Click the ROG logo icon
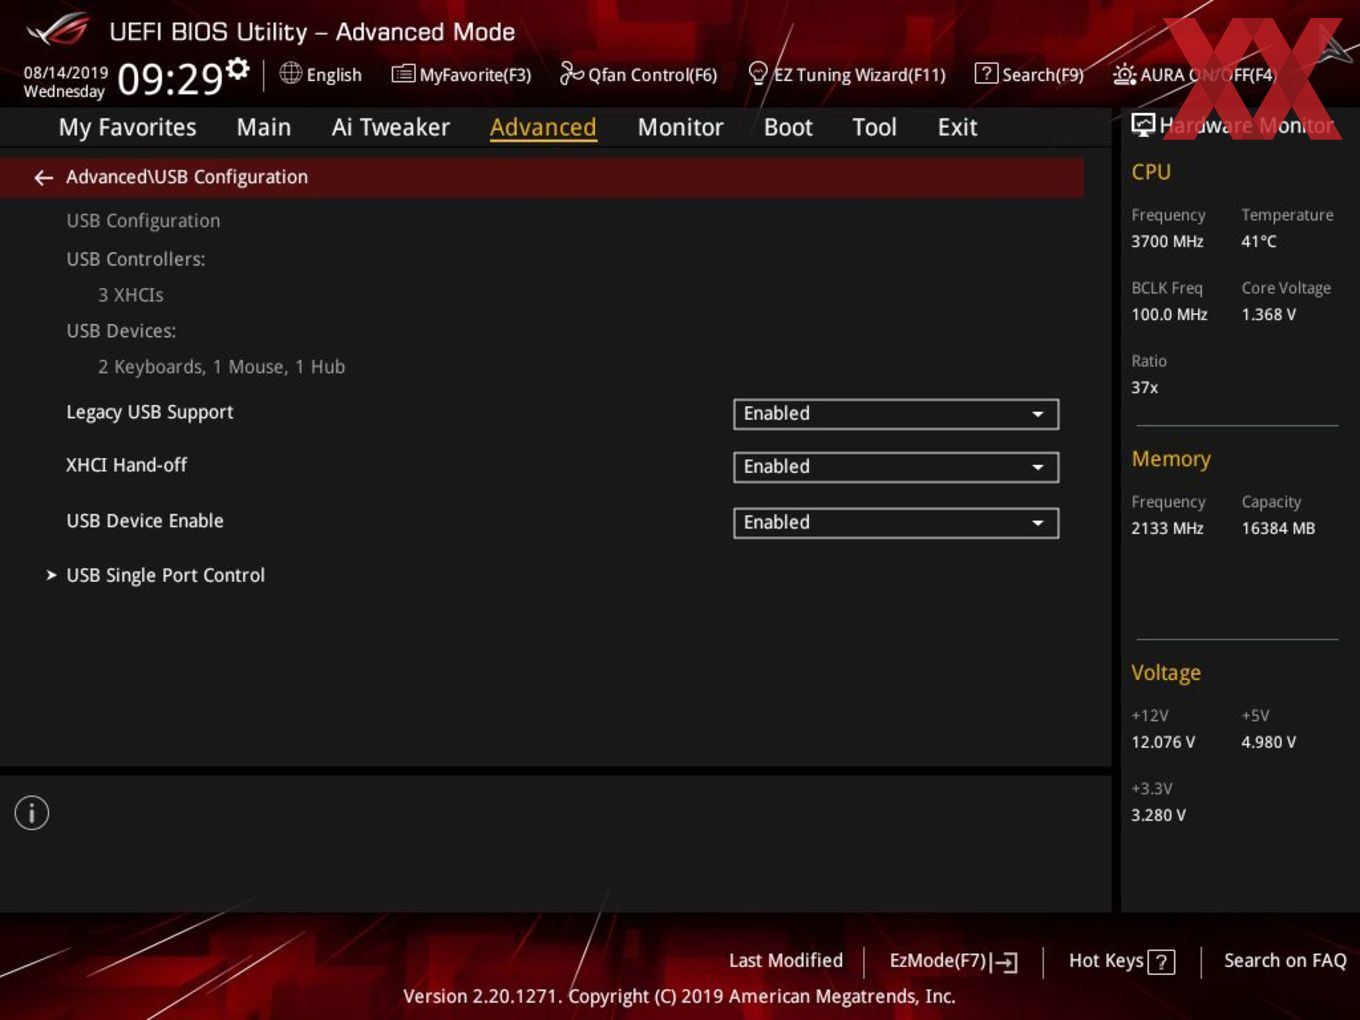 click(58, 30)
